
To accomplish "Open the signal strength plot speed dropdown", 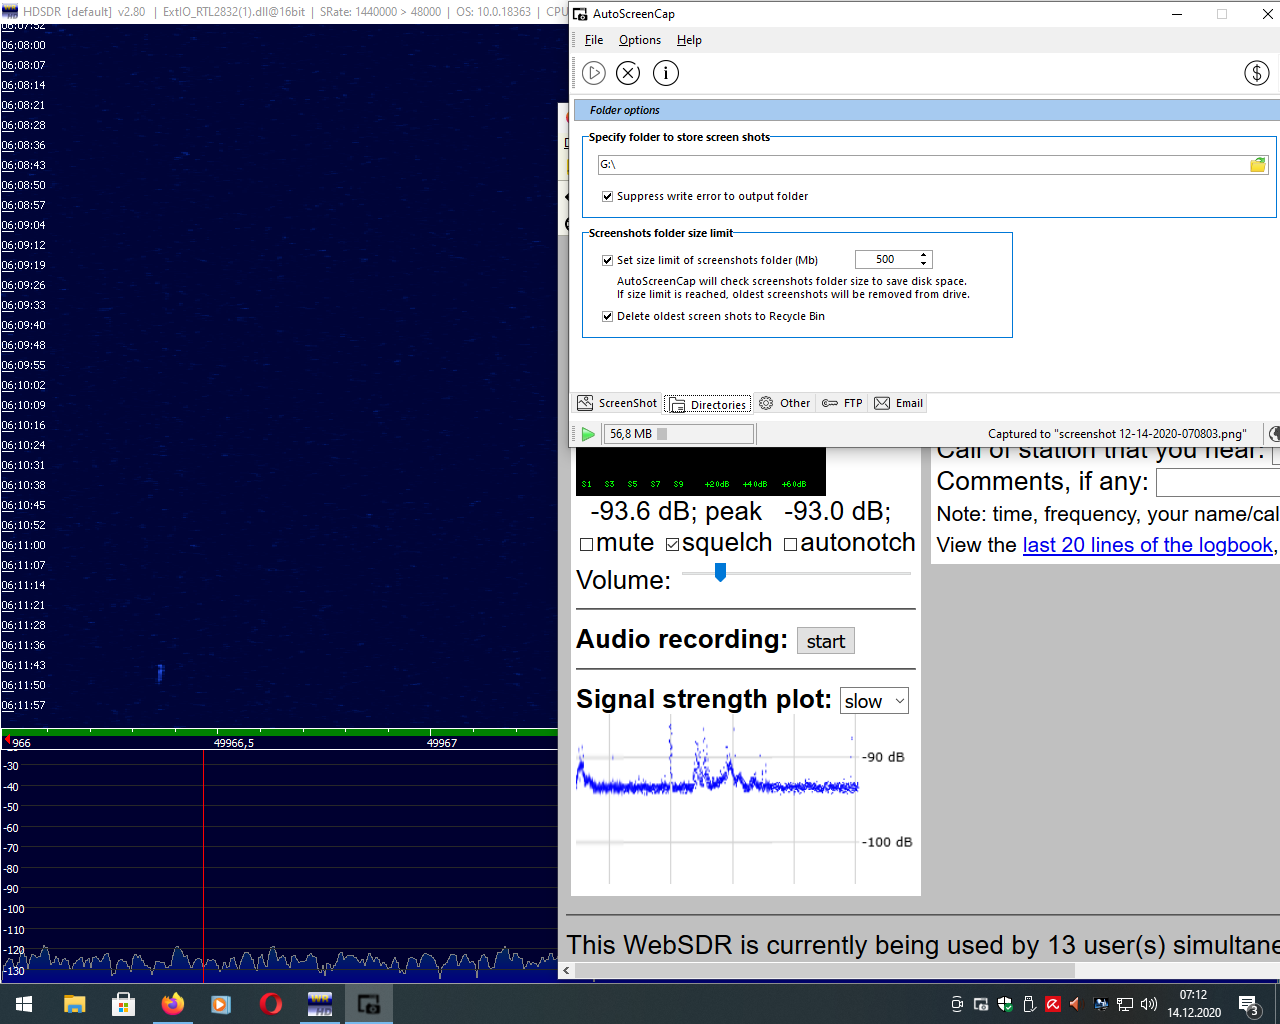I will coord(875,701).
